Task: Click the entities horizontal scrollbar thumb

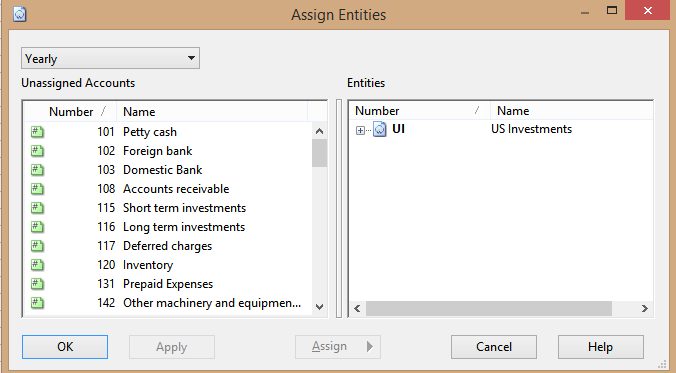Action: [x=489, y=308]
